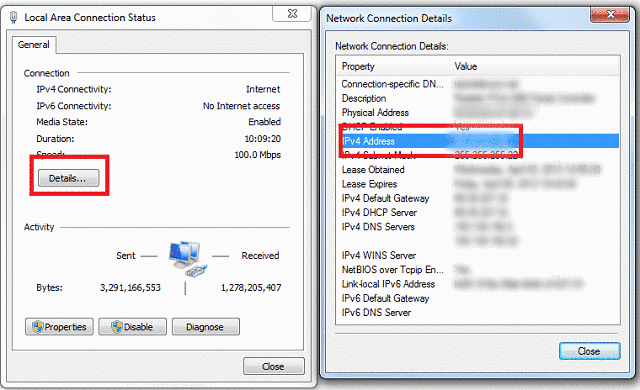The width and height of the screenshot is (640, 390).
Task: Close the Local Area Connection Status dialog via Close button
Action: coord(273,366)
